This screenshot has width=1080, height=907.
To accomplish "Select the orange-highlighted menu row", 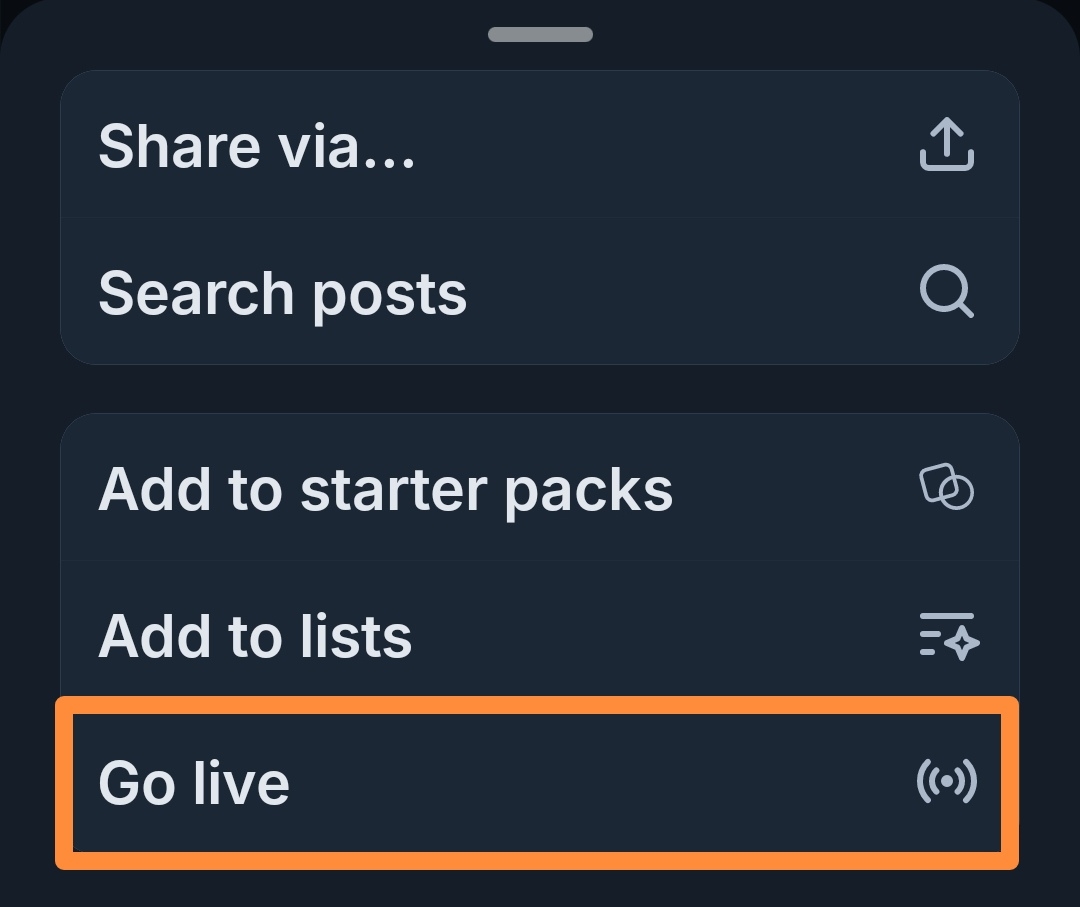I will pos(538,782).
